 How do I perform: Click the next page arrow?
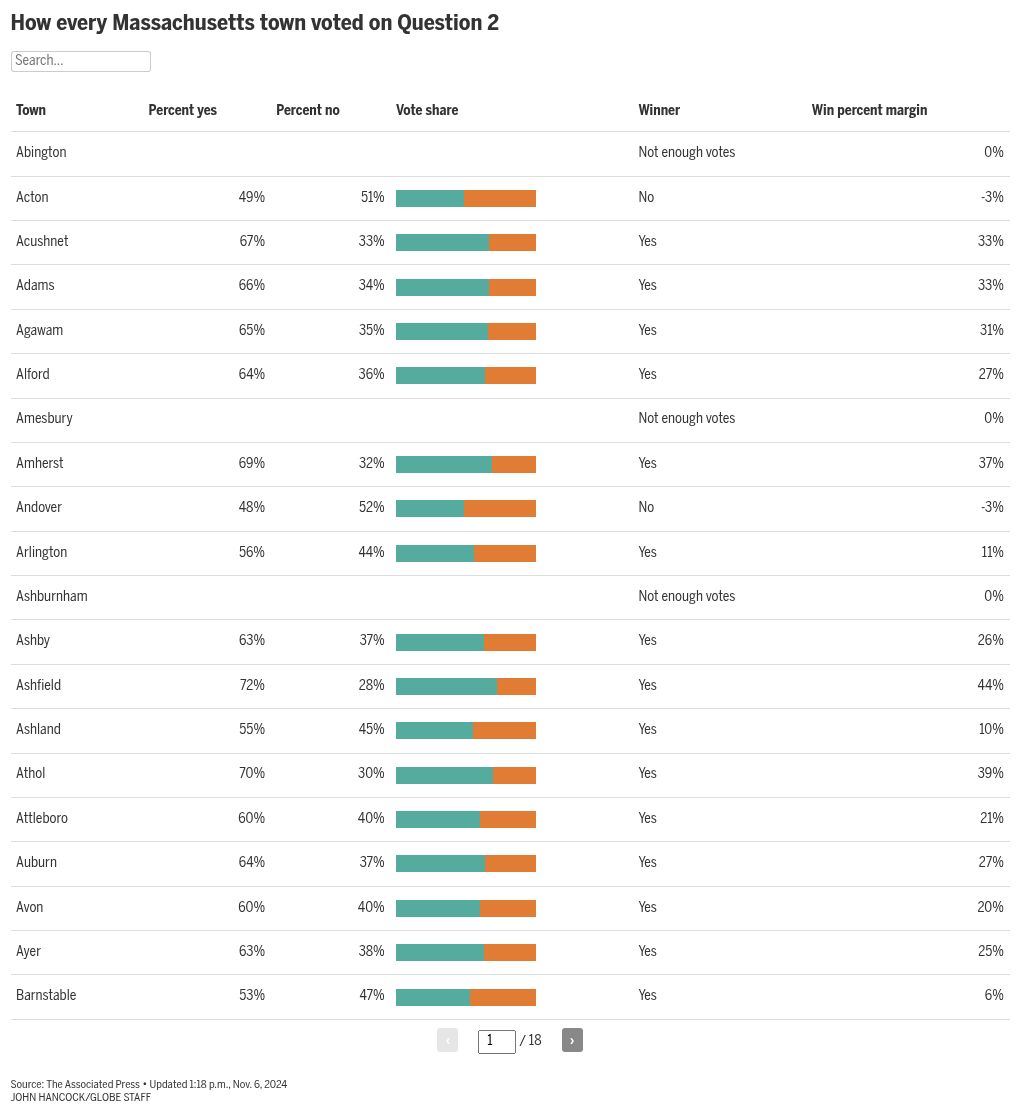pos(571,1040)
